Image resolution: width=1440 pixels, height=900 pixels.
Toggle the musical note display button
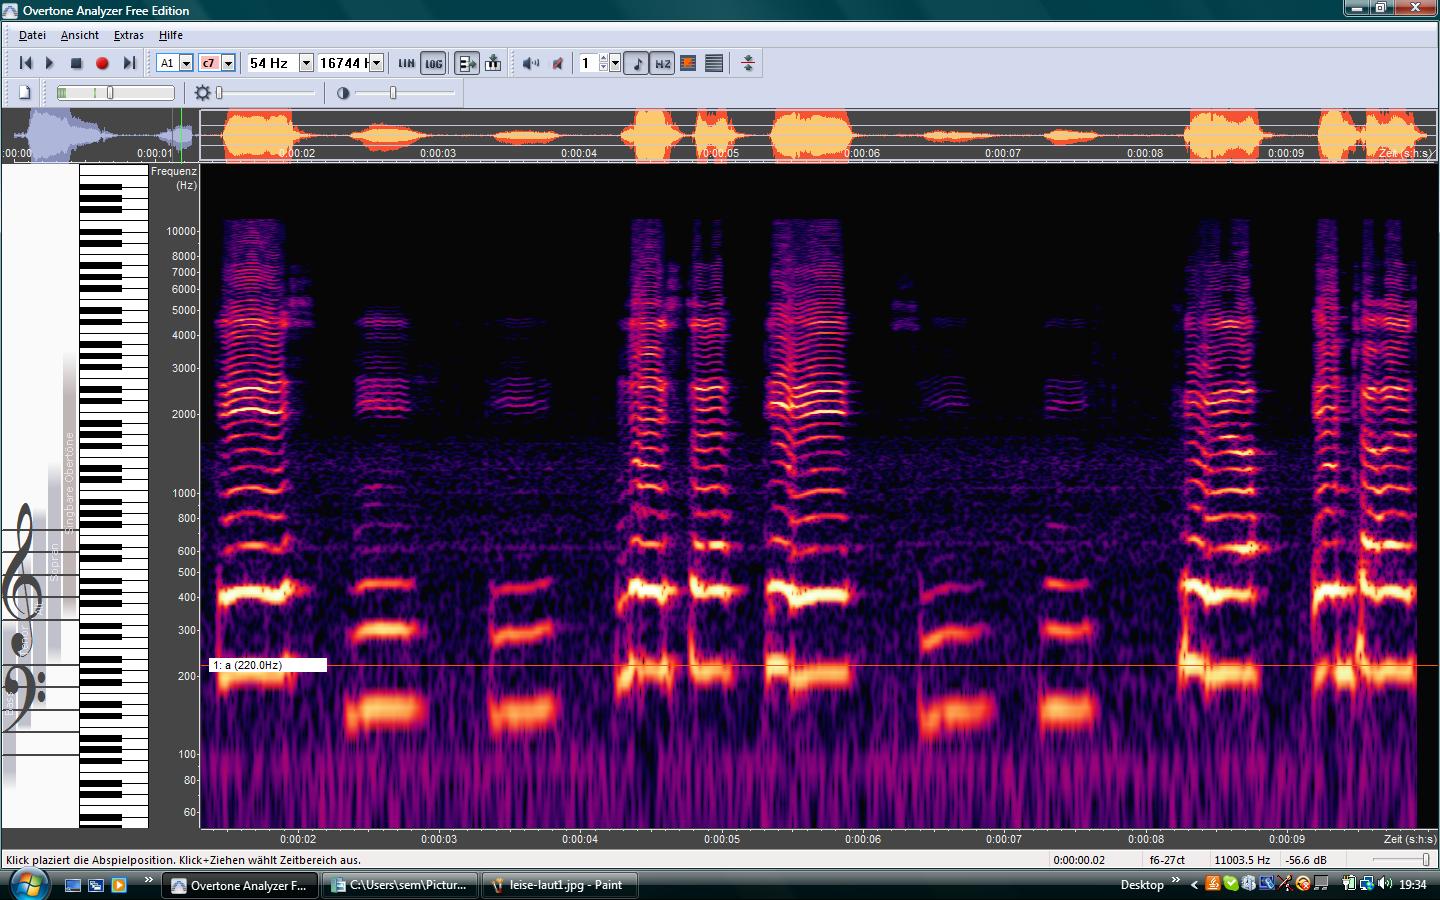(637, 63)
